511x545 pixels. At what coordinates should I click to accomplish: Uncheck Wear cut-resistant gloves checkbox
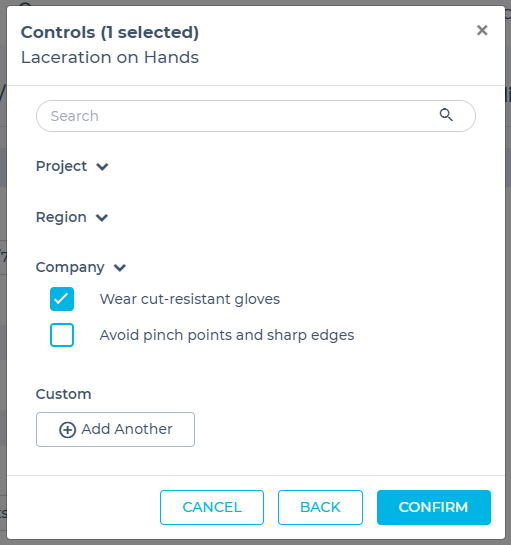tap(62, 299)
